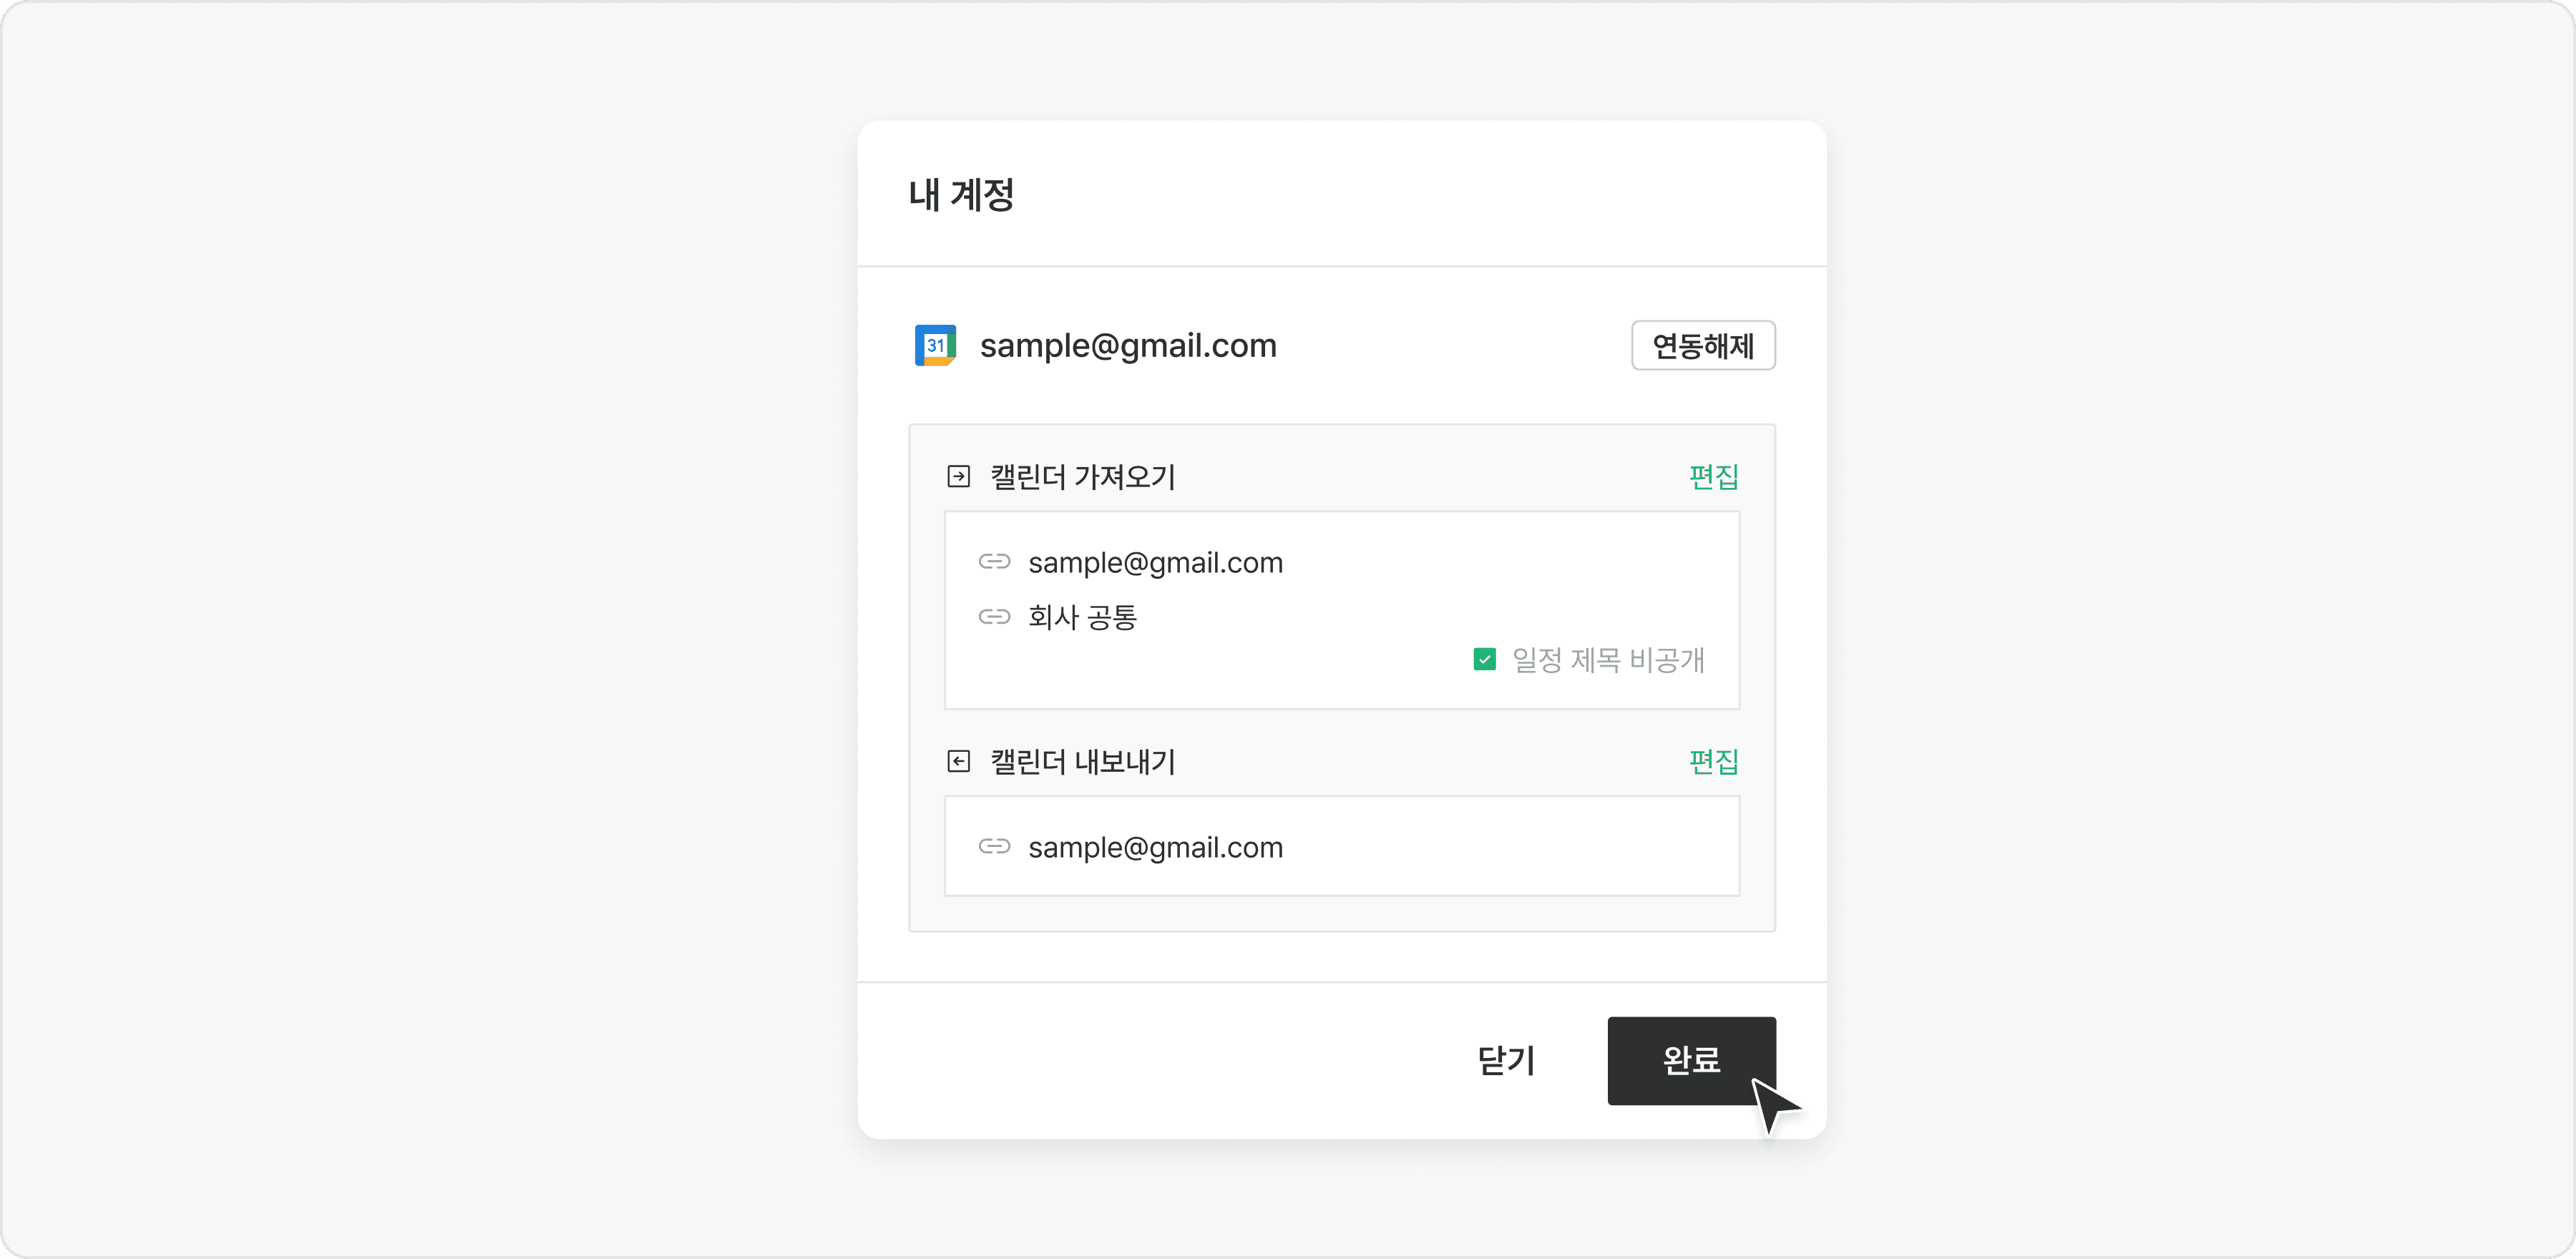Image resolution: width=2576 pixels, height=1259 pixels.
Task: Click the 연동해제 button to unlink account
Action: pyautogui.click(x=1702, y=345)
